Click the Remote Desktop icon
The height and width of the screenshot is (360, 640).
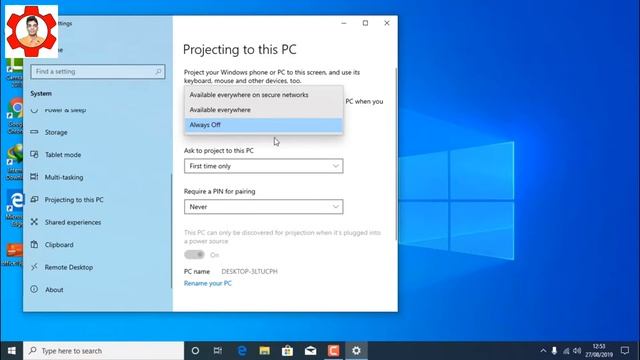34,267
